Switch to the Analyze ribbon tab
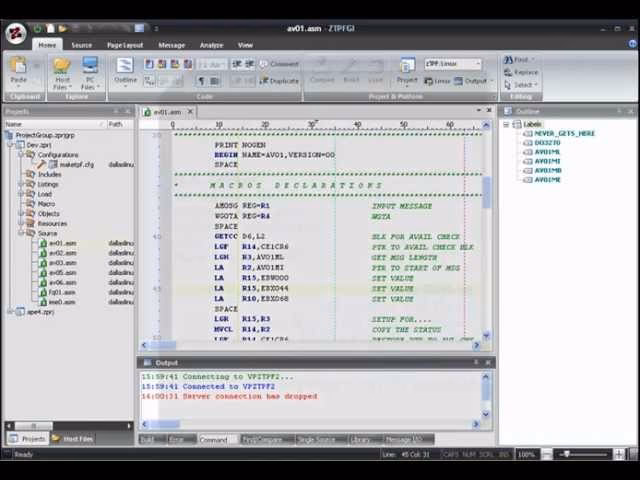The height and width of the screenshot is (480, 640). [x=211, y=45]
